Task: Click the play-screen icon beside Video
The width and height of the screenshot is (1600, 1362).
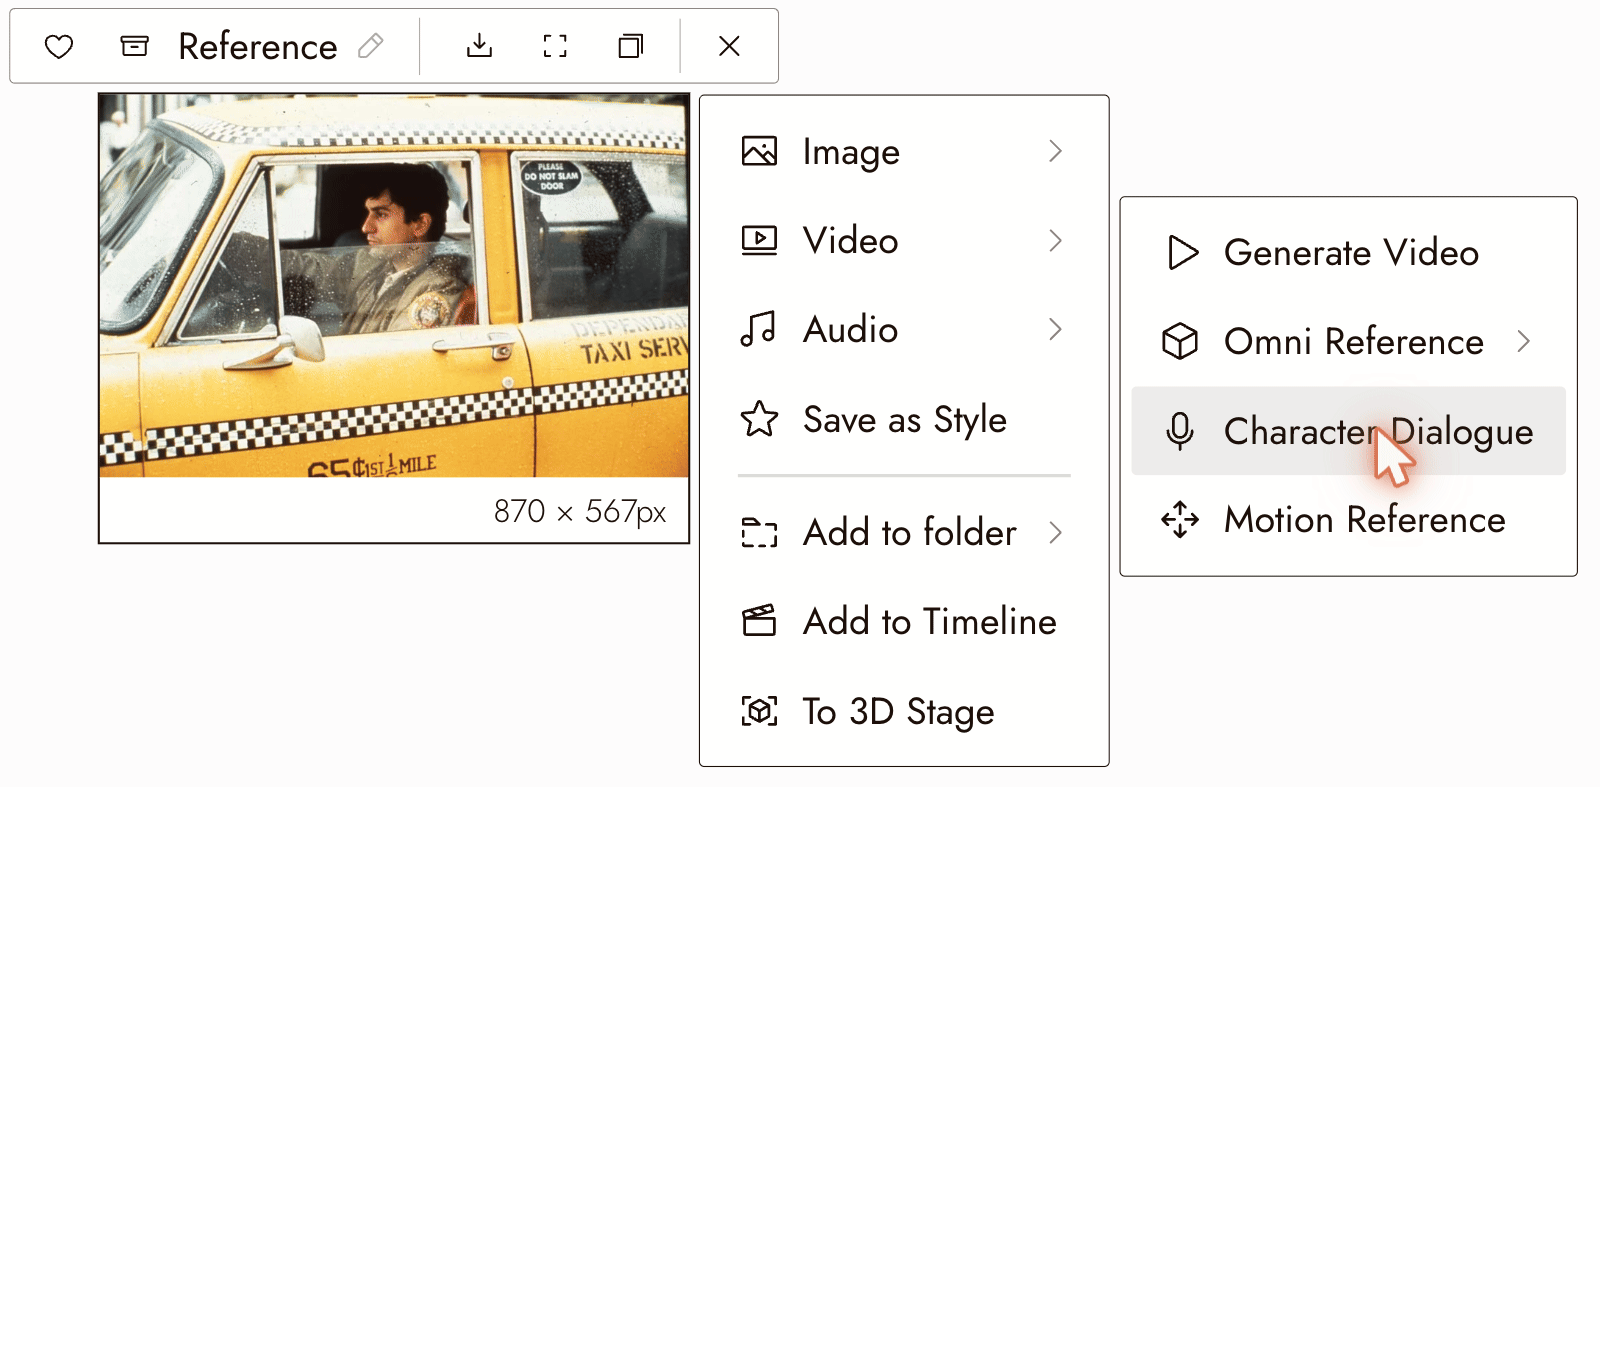Action: coord(759,240)
